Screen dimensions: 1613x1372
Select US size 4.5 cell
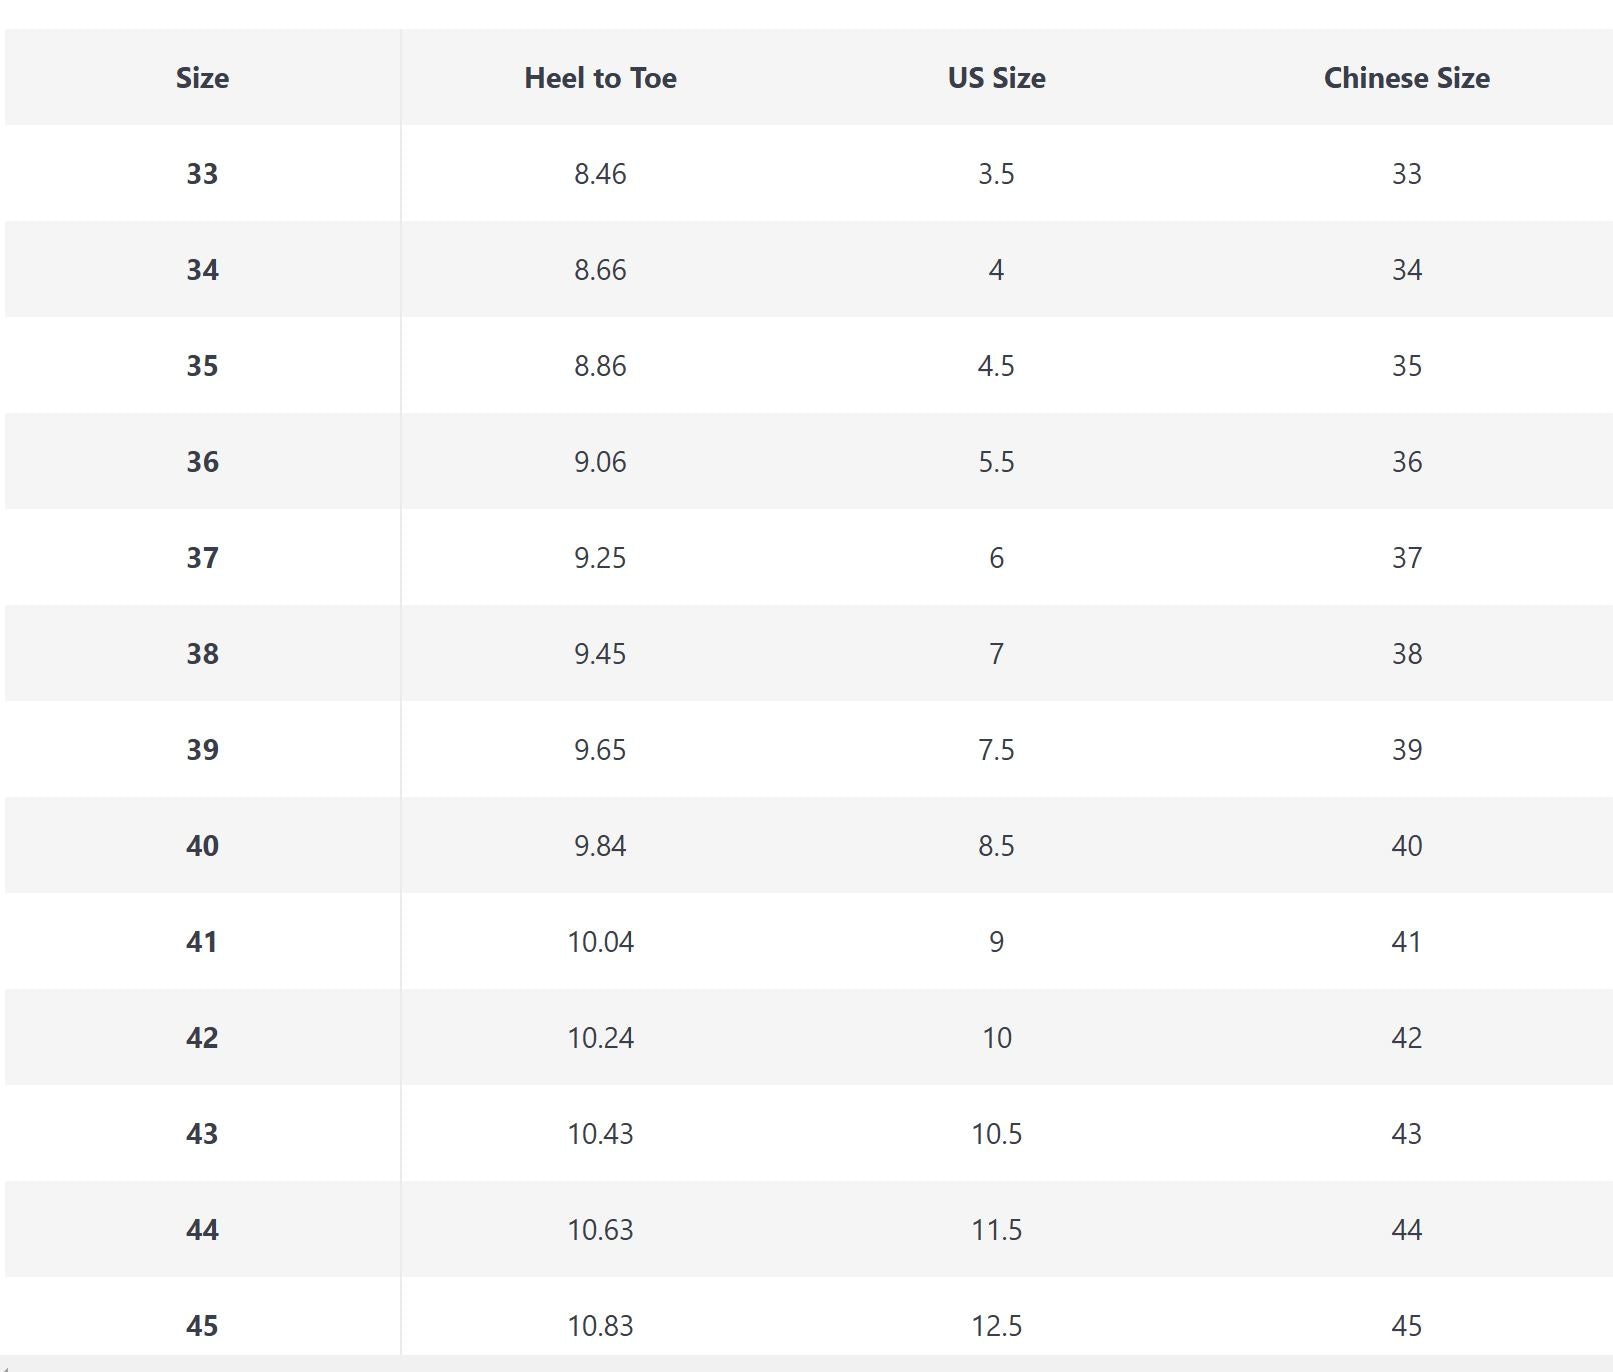[996, 366]
